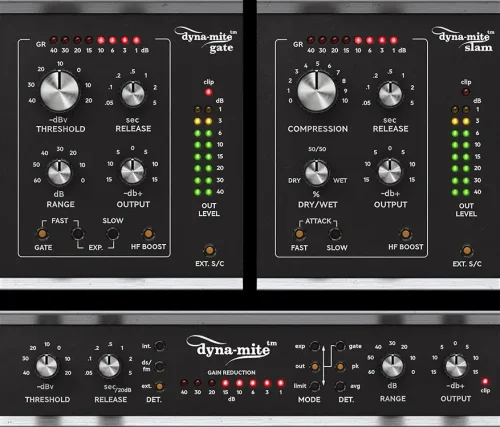500x427 pixels.
Task: Select ds/fm detector on bottom unit
Action: click(x=160, y=366)
